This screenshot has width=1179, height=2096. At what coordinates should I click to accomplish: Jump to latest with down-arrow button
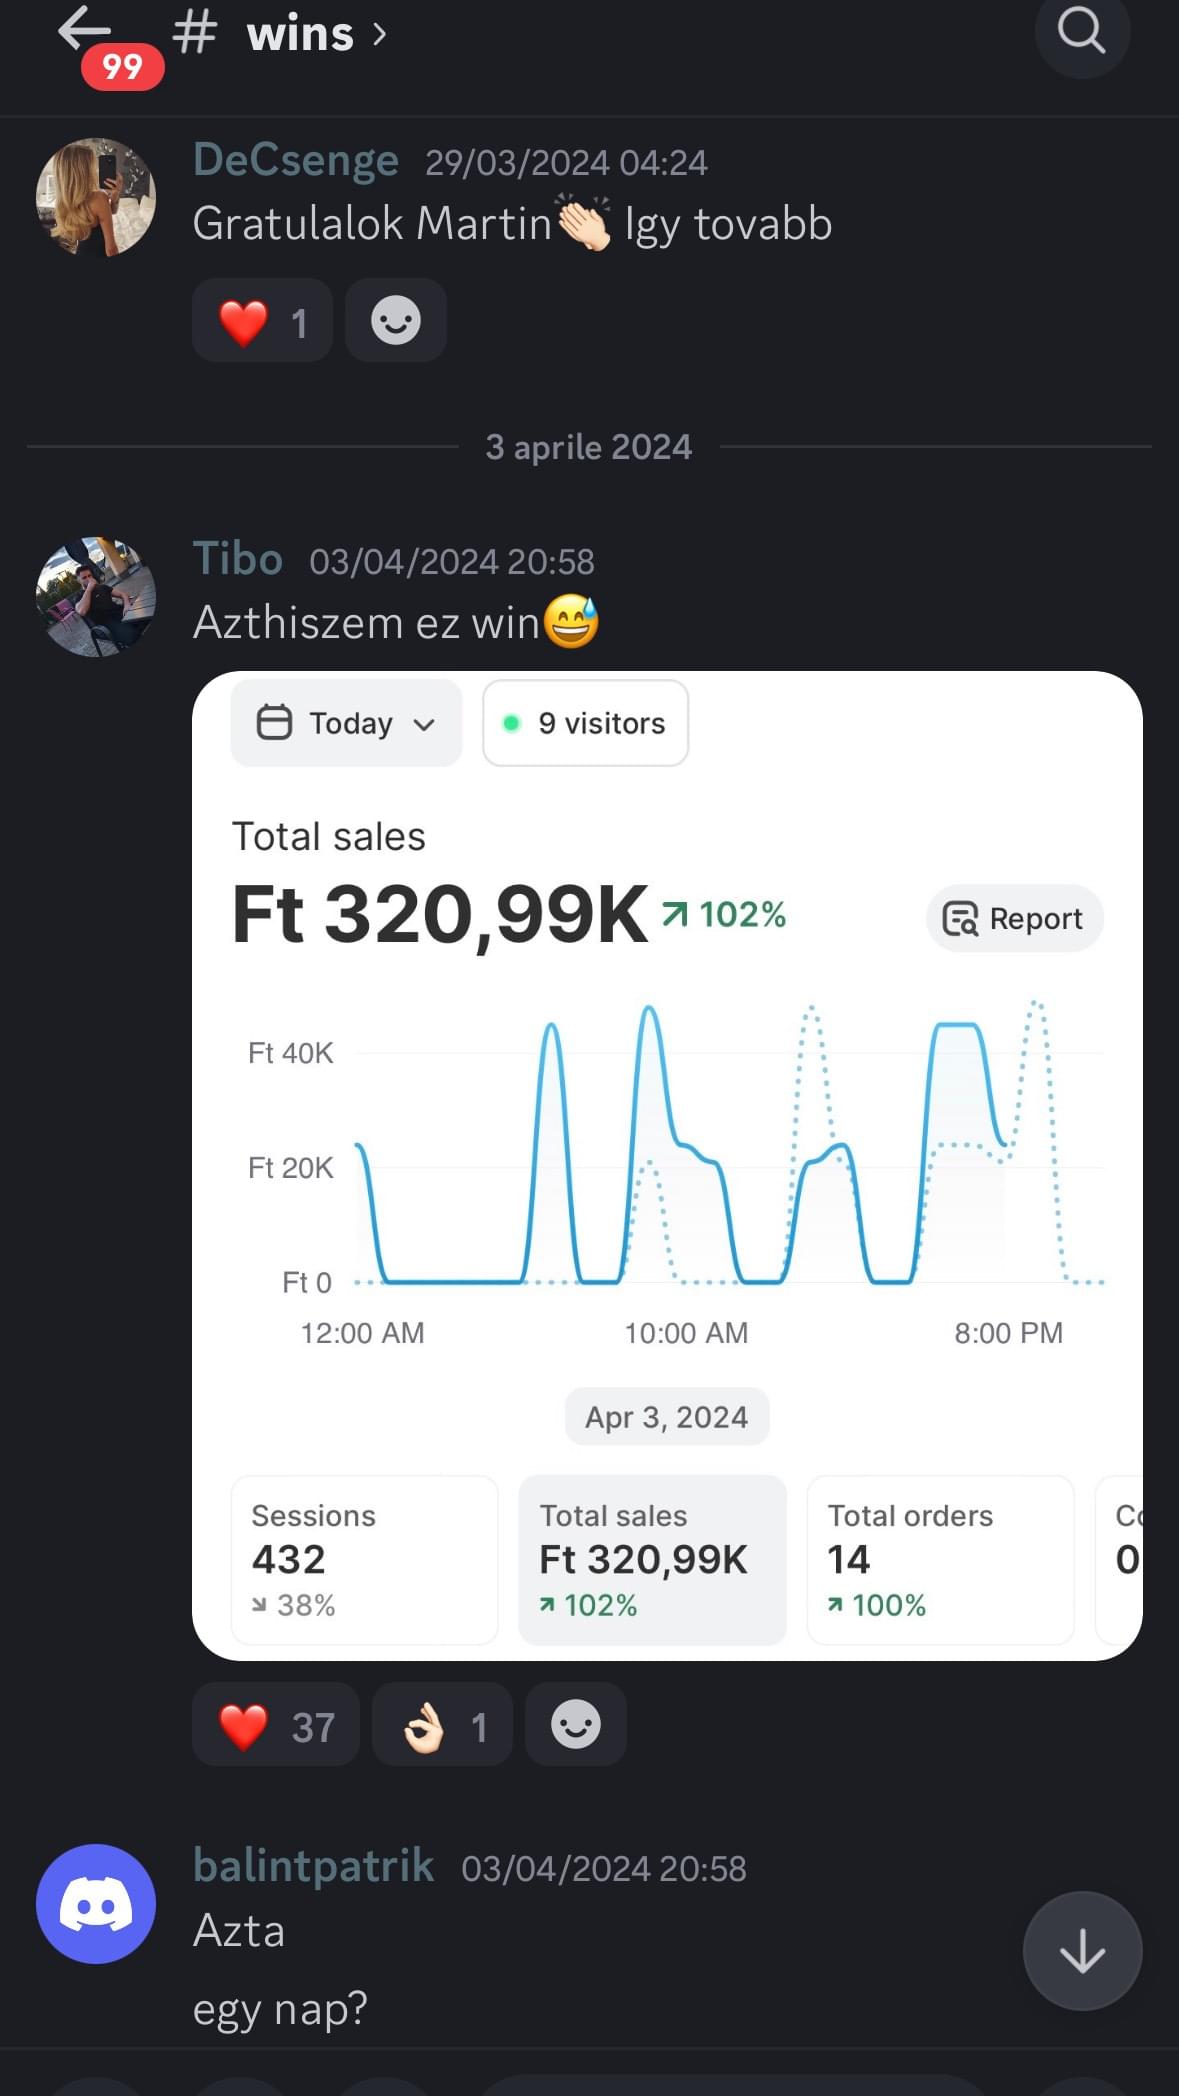[x=1082, y=1951]
